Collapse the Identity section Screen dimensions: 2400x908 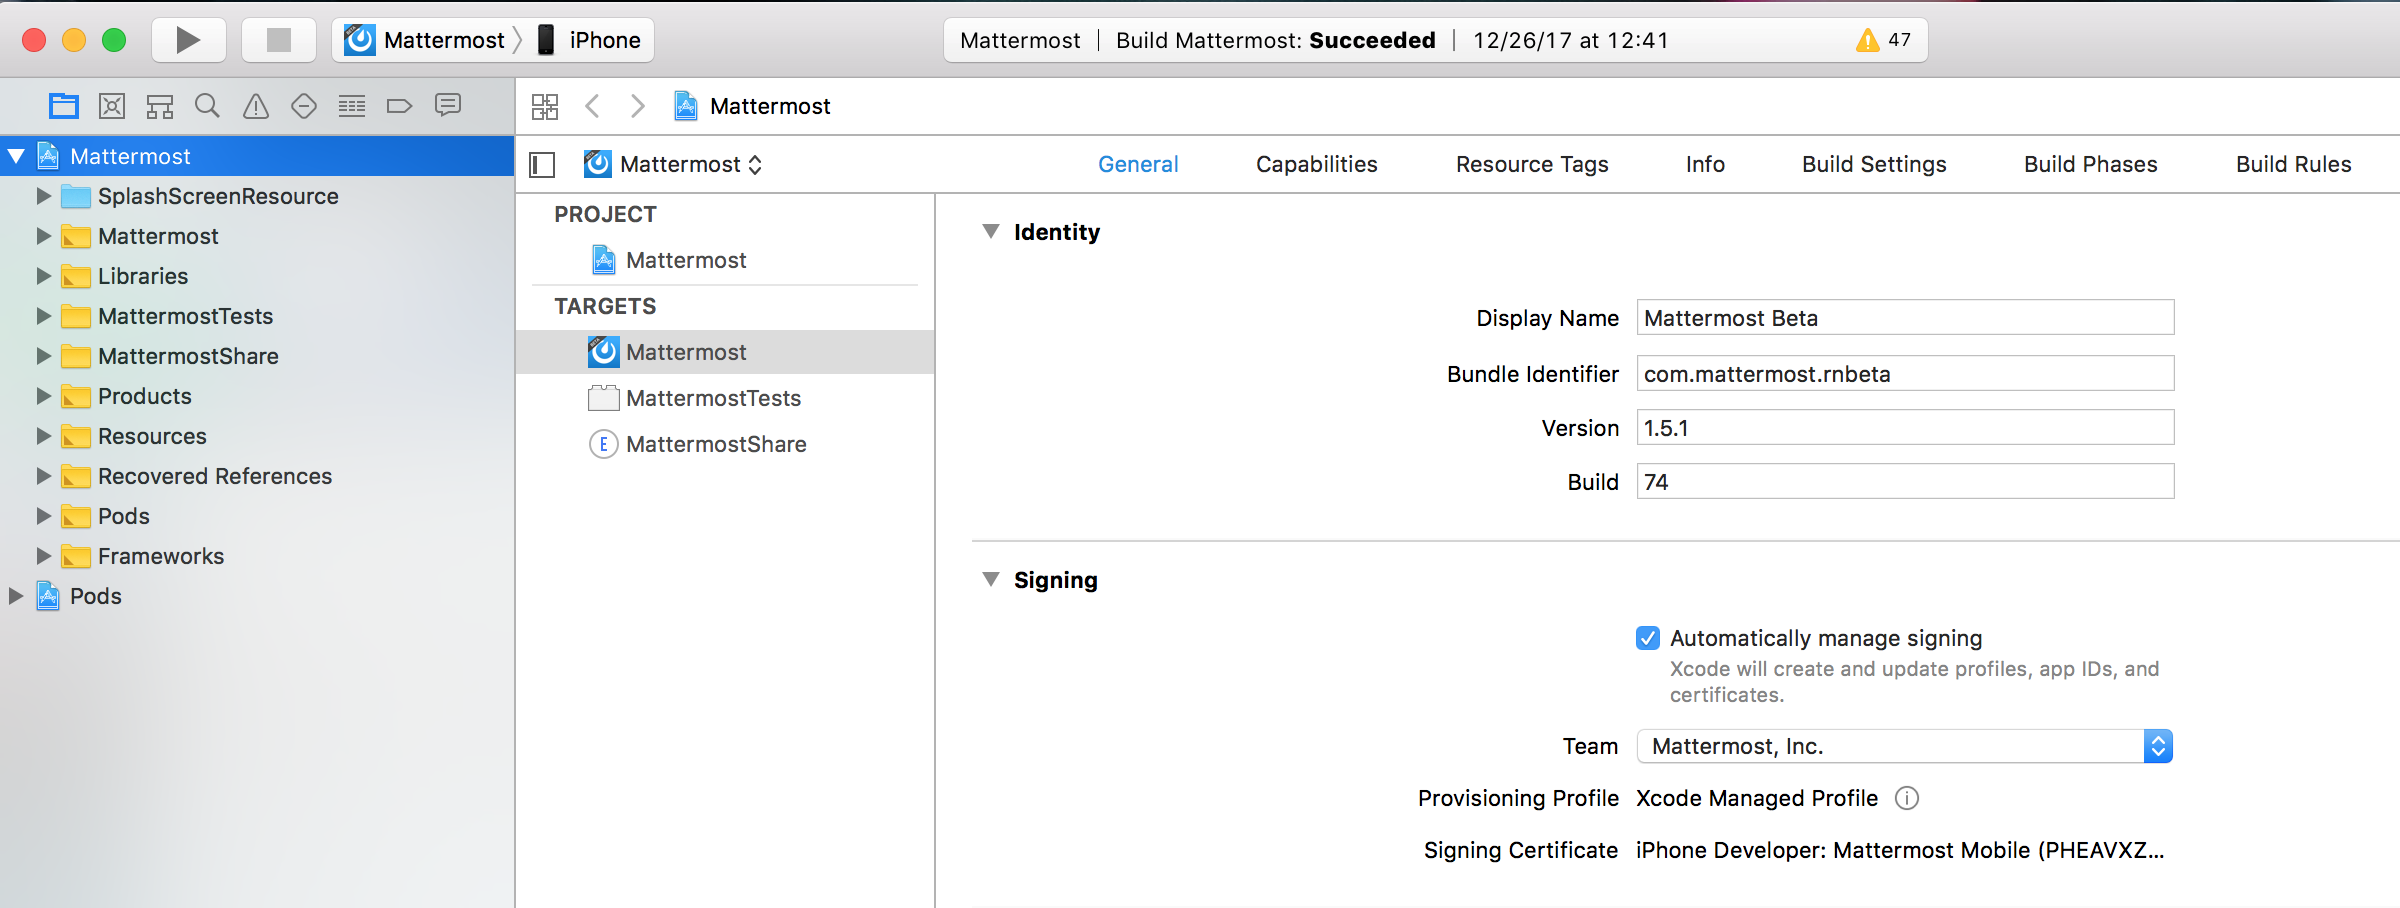(x=991, y=232)
